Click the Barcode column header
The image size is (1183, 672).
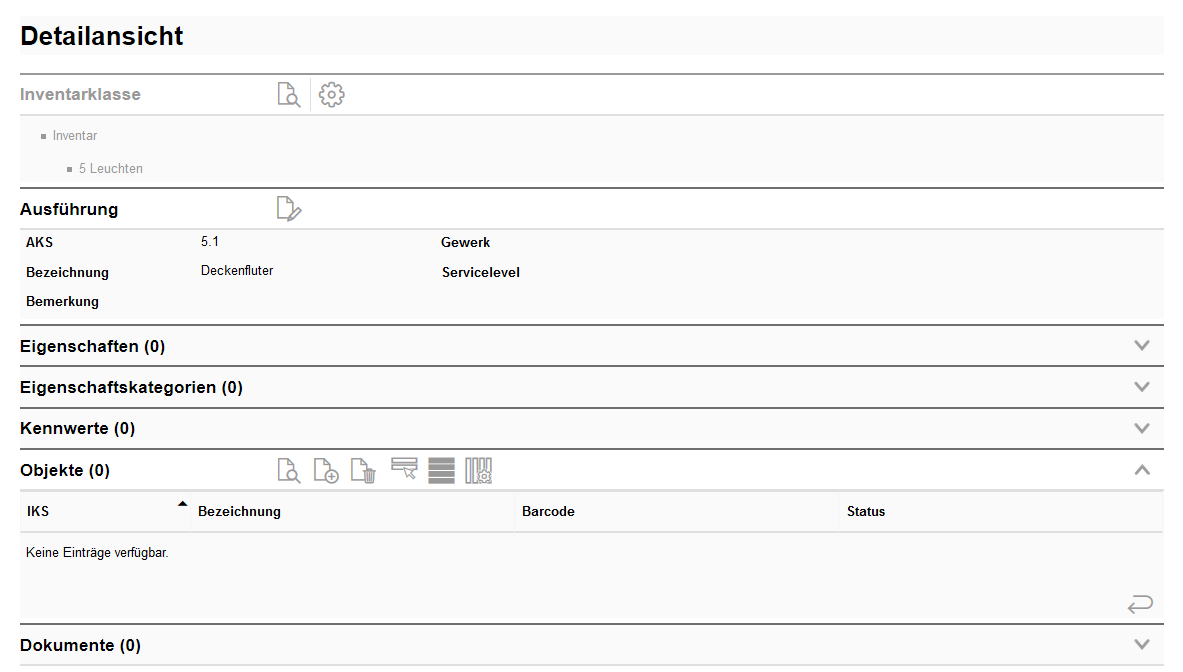pos(548,511)
